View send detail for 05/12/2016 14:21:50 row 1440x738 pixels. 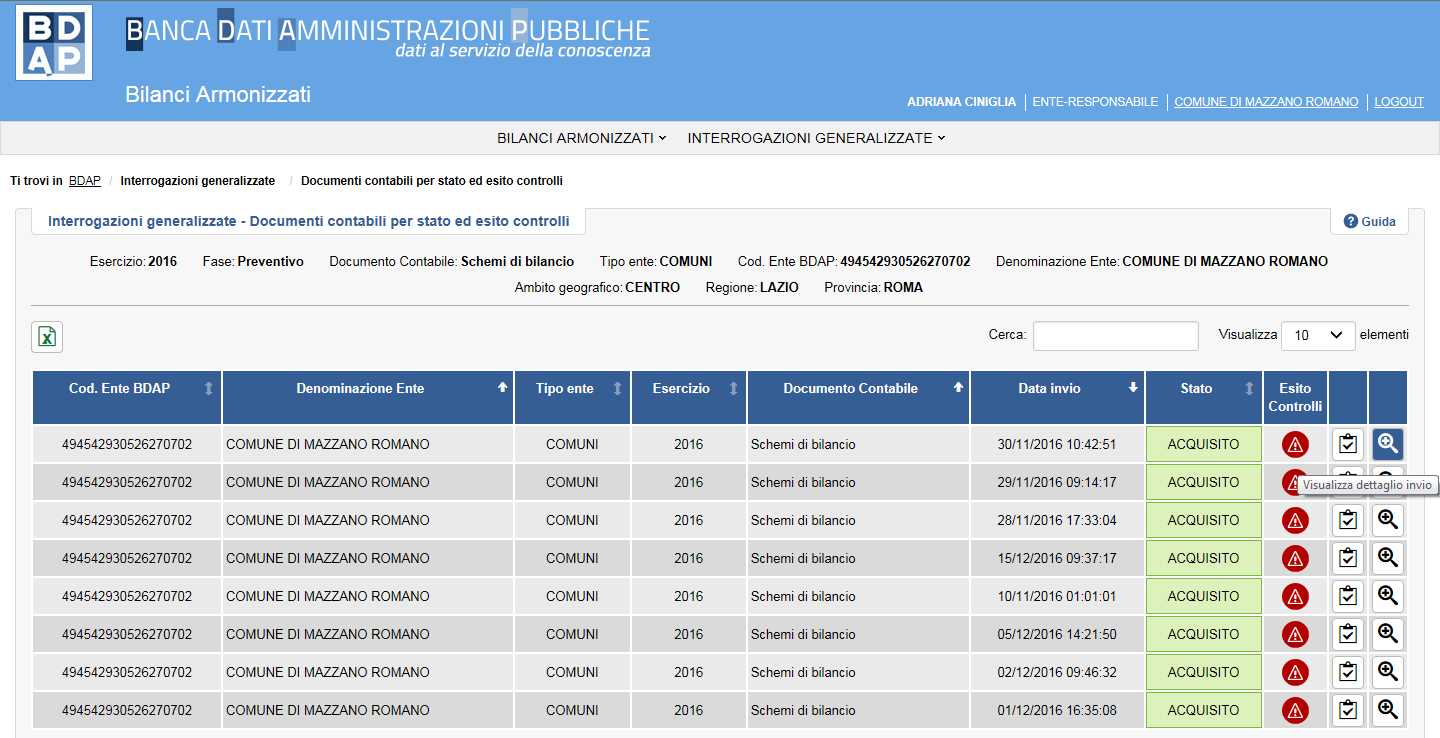point(1387,633)
